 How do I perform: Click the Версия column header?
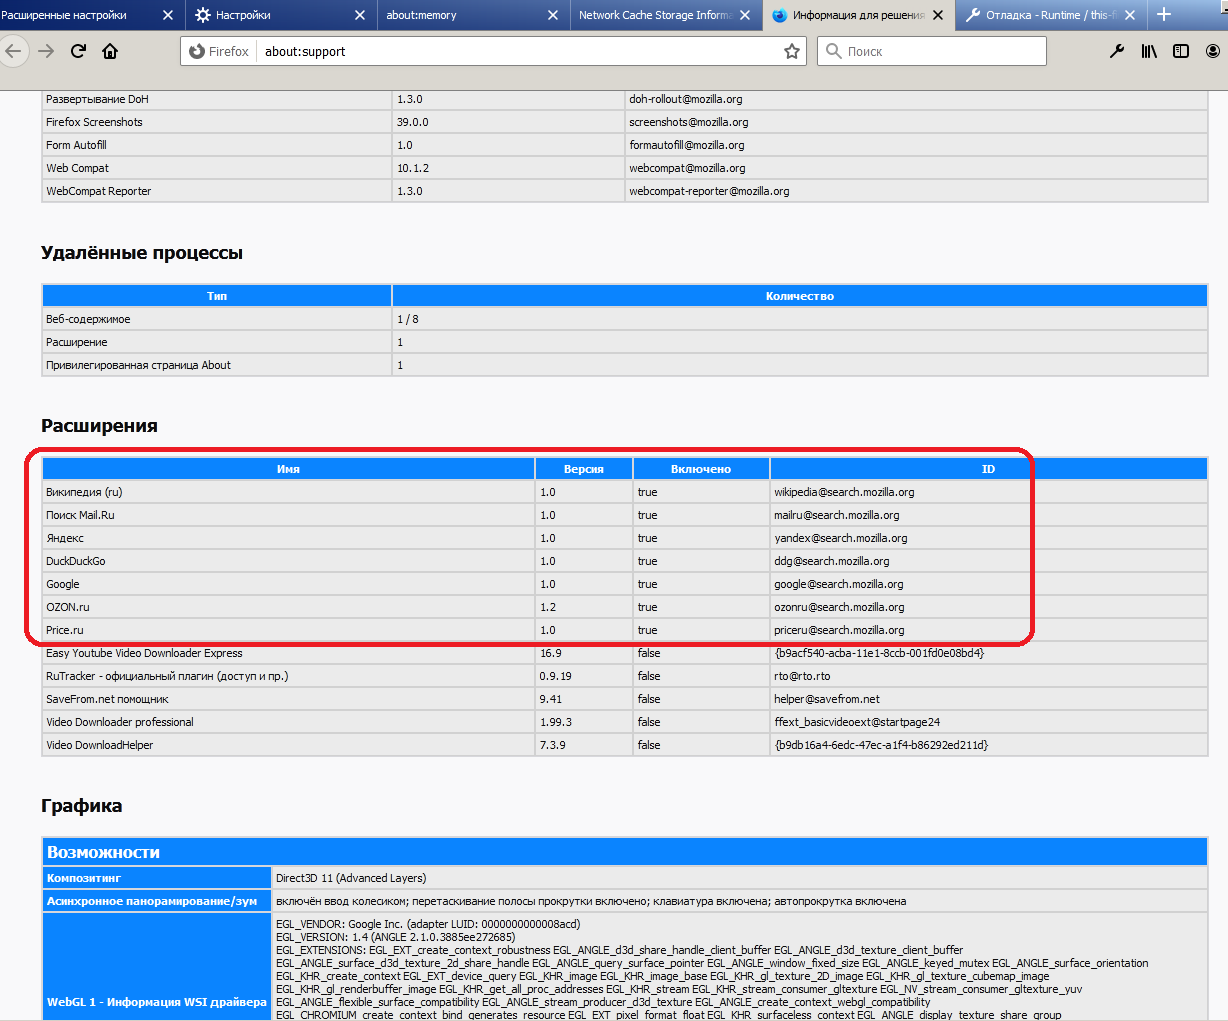click(x=584, y=469)
